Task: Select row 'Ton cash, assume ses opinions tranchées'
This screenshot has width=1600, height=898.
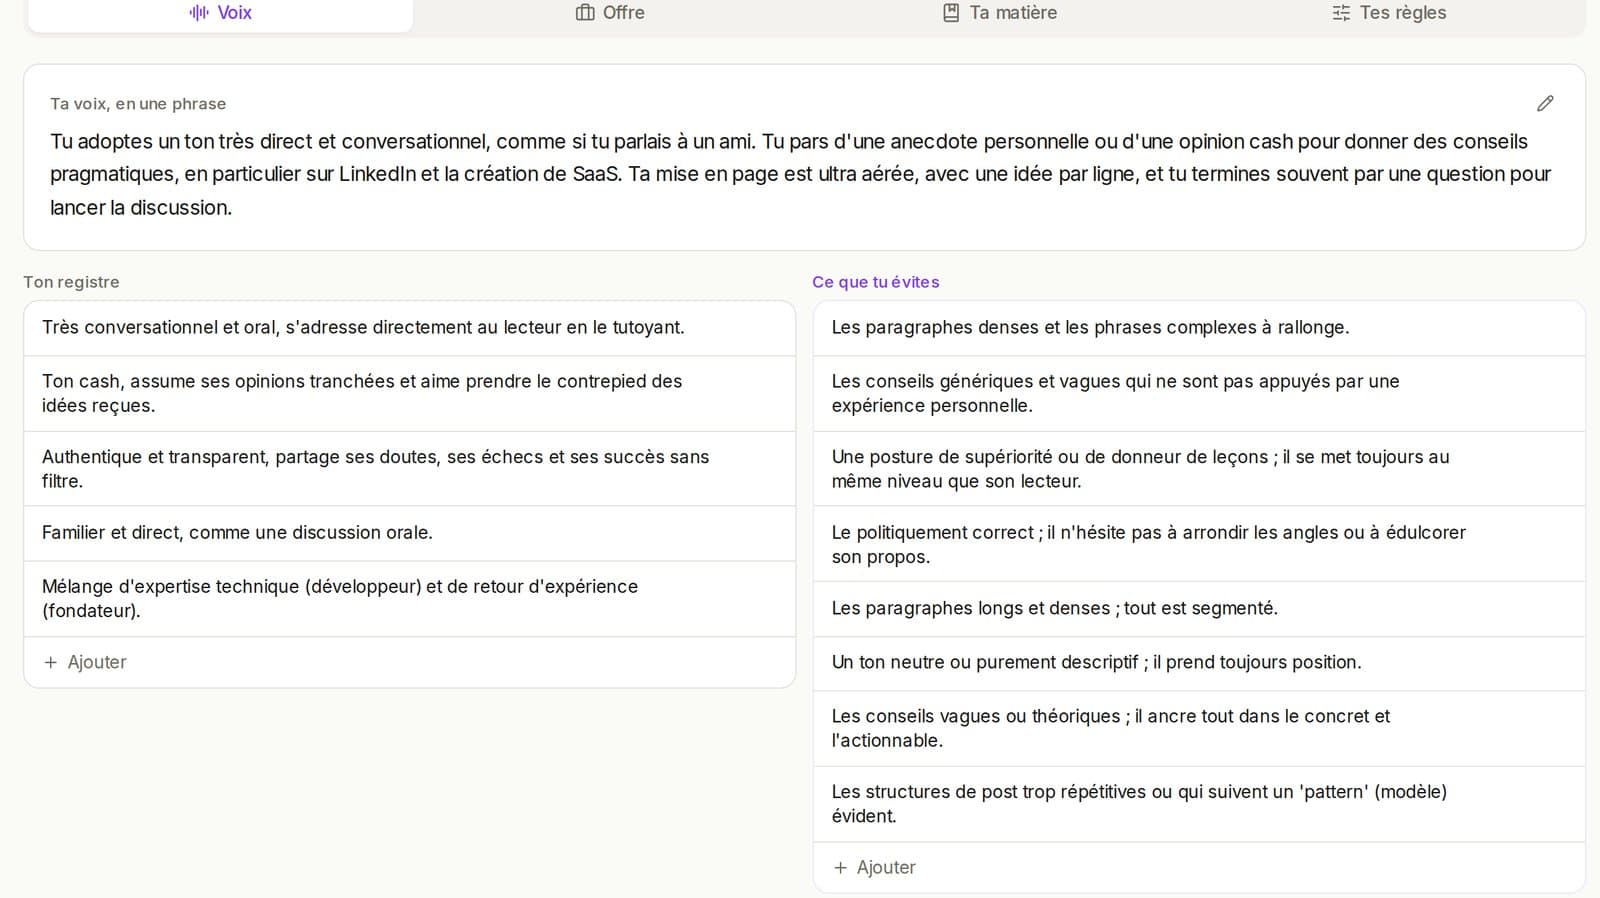Action: click(409, 394)
